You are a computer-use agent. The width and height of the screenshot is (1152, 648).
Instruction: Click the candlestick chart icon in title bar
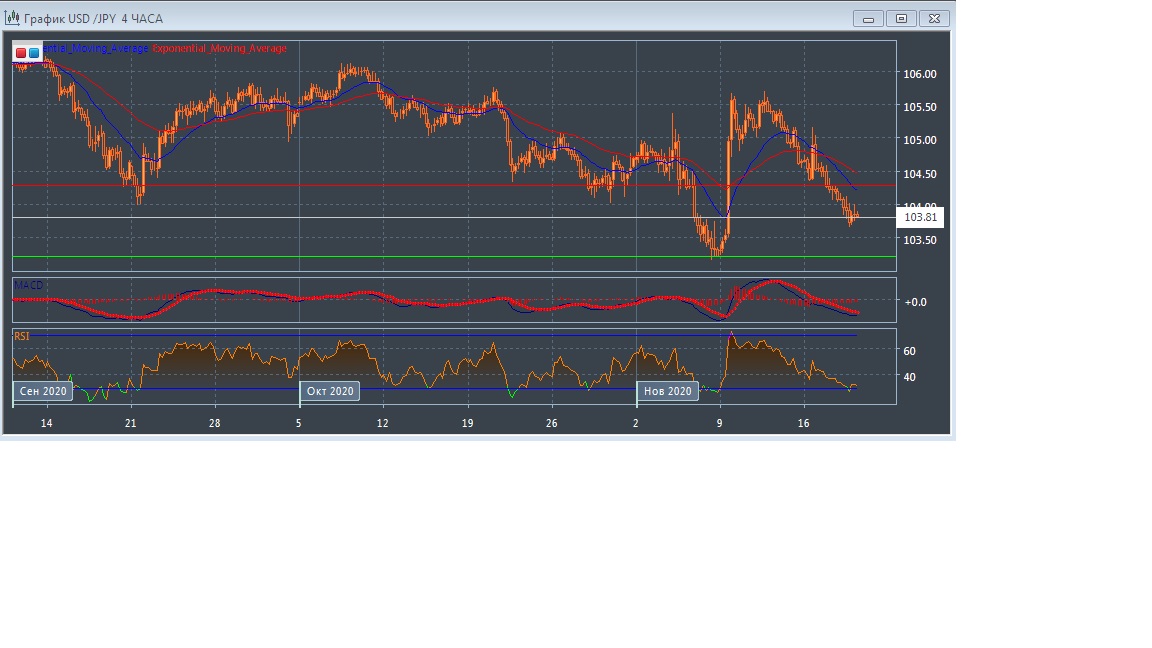(x=12, y=18)
